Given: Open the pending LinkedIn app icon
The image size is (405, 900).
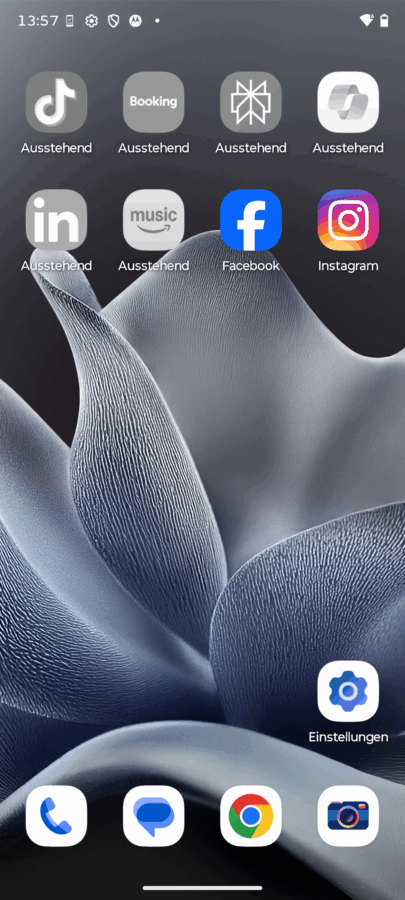Looking at the screenshot, I should click(x=56, y=220).
